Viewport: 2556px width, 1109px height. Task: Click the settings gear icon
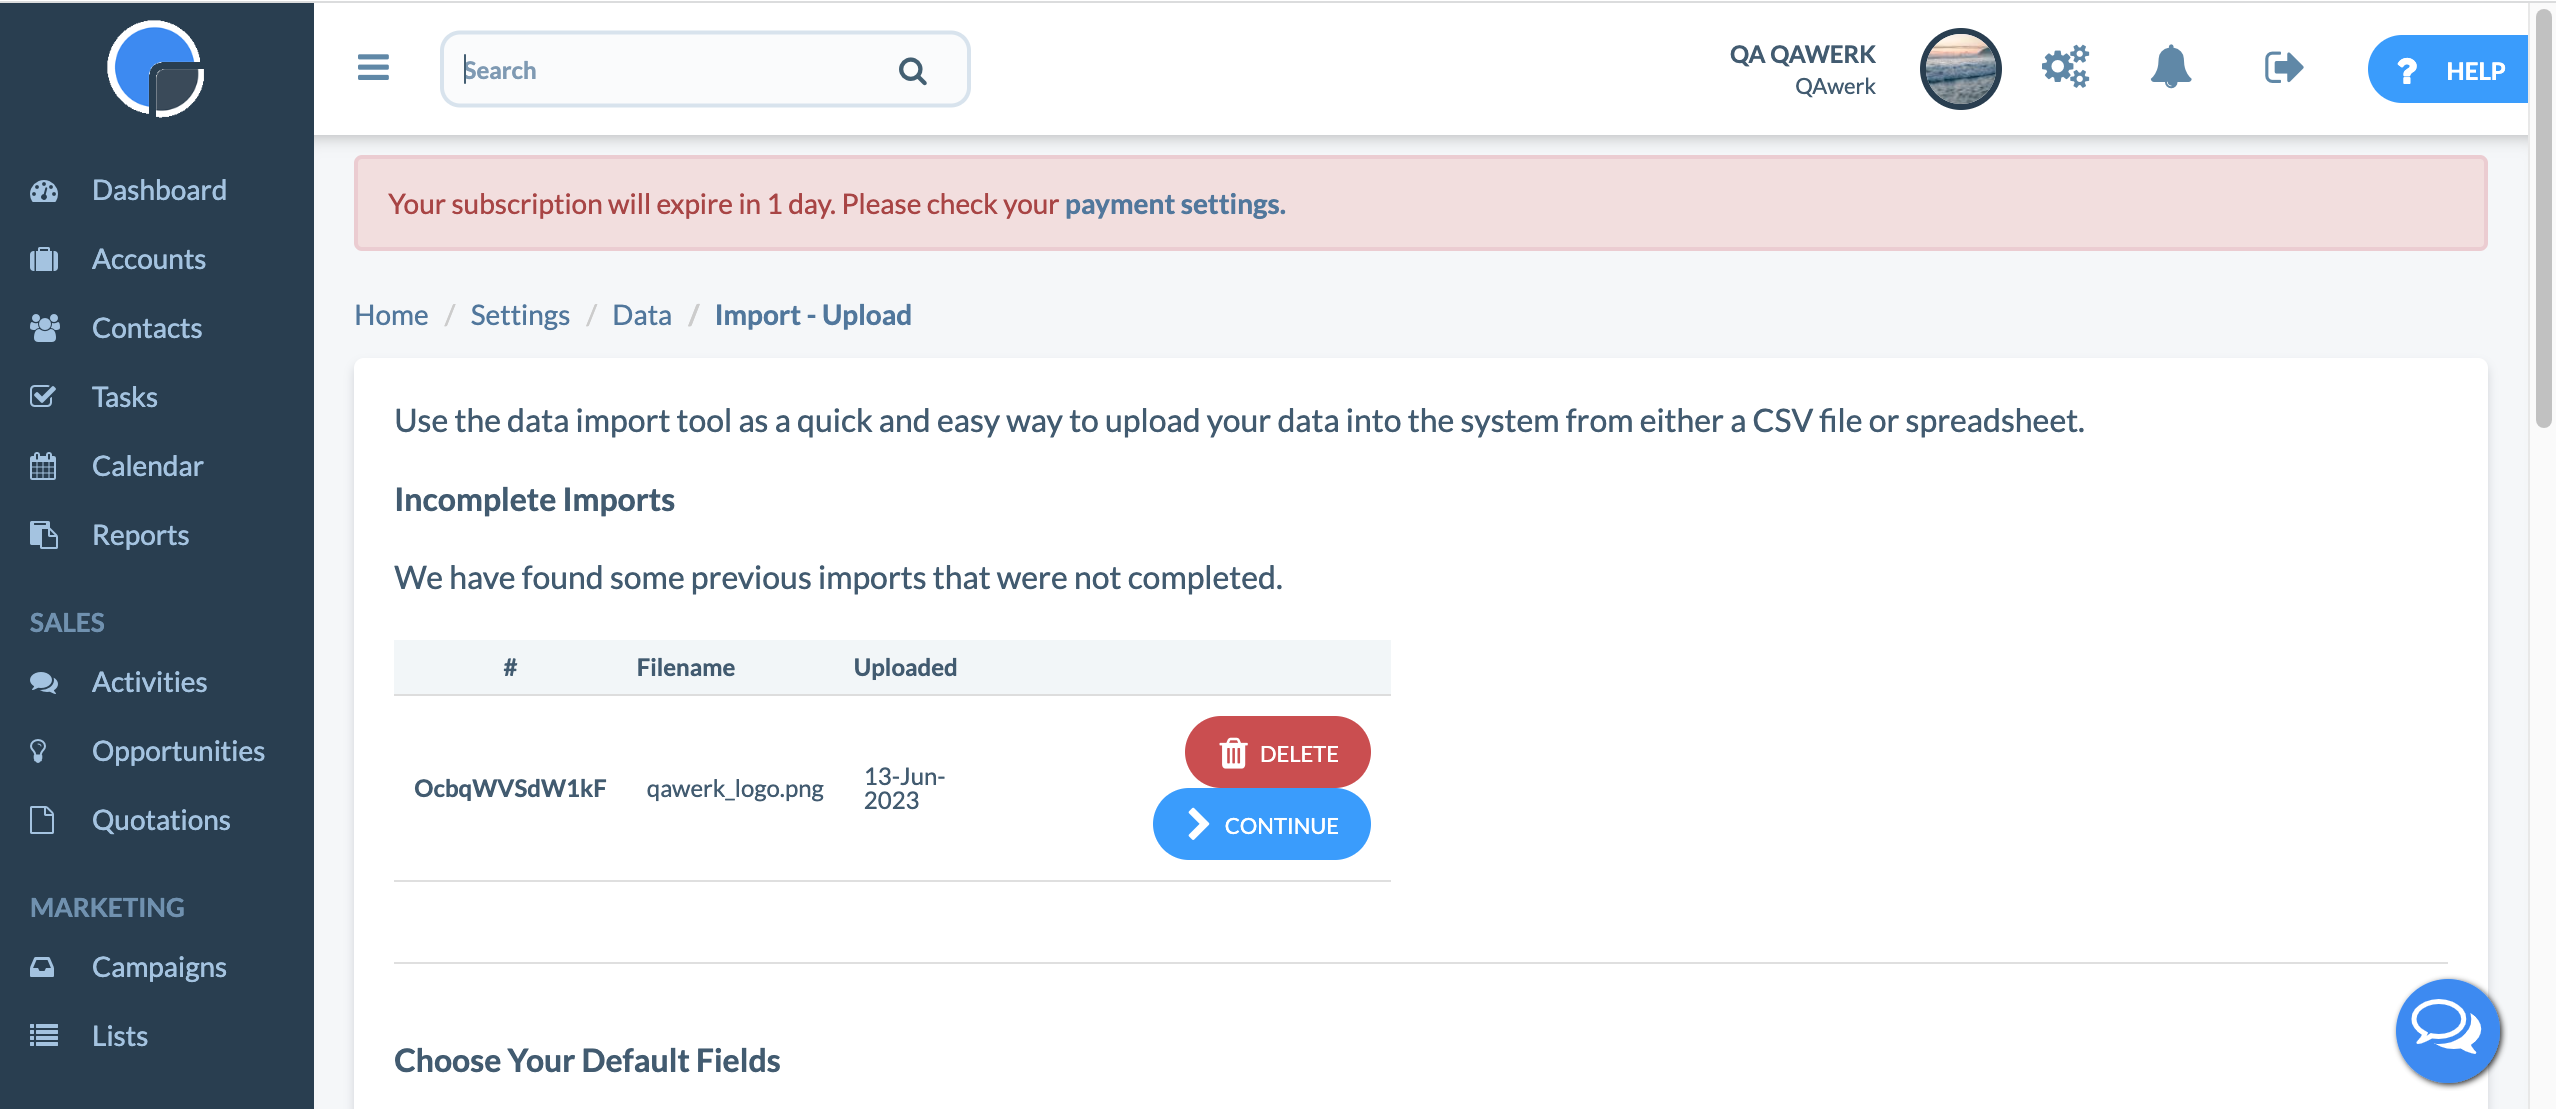pos(2069,68)
